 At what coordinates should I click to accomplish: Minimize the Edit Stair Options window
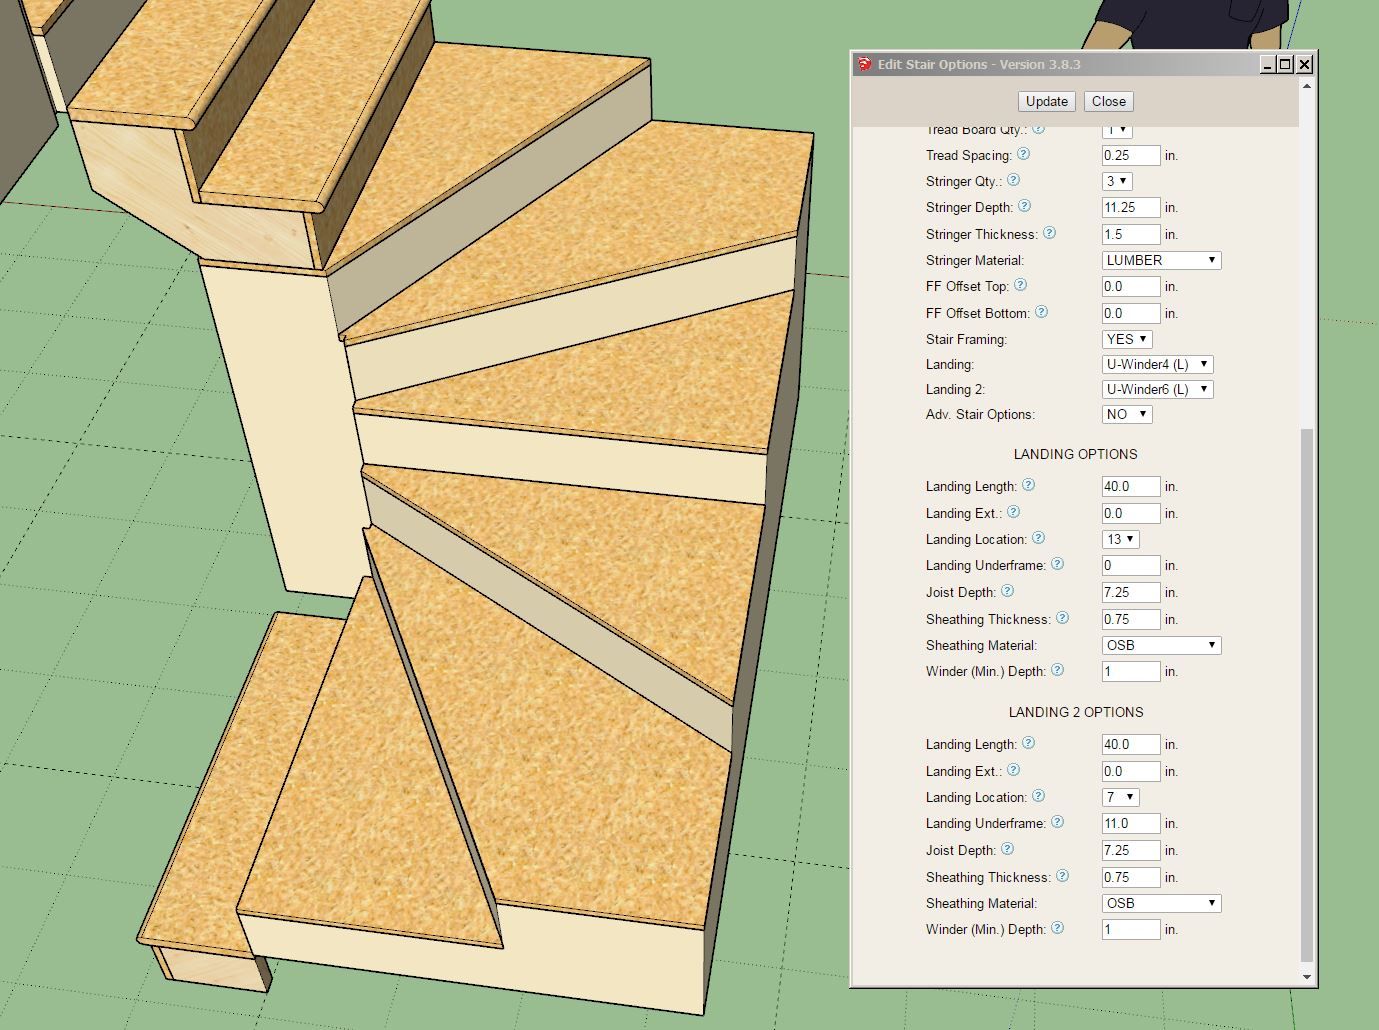point(1268,65)
